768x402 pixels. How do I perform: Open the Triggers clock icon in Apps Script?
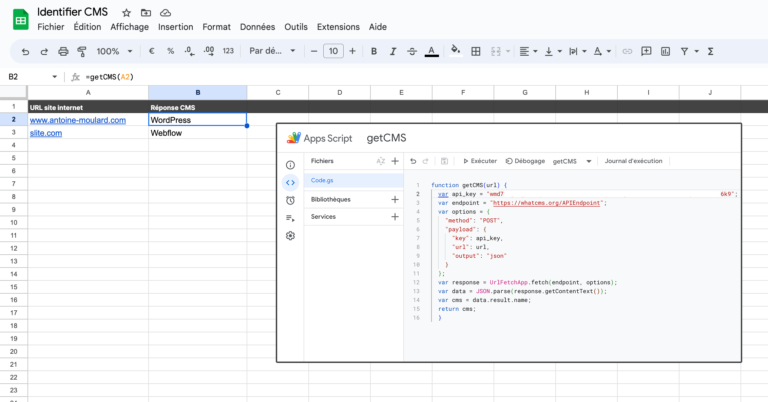290,199
